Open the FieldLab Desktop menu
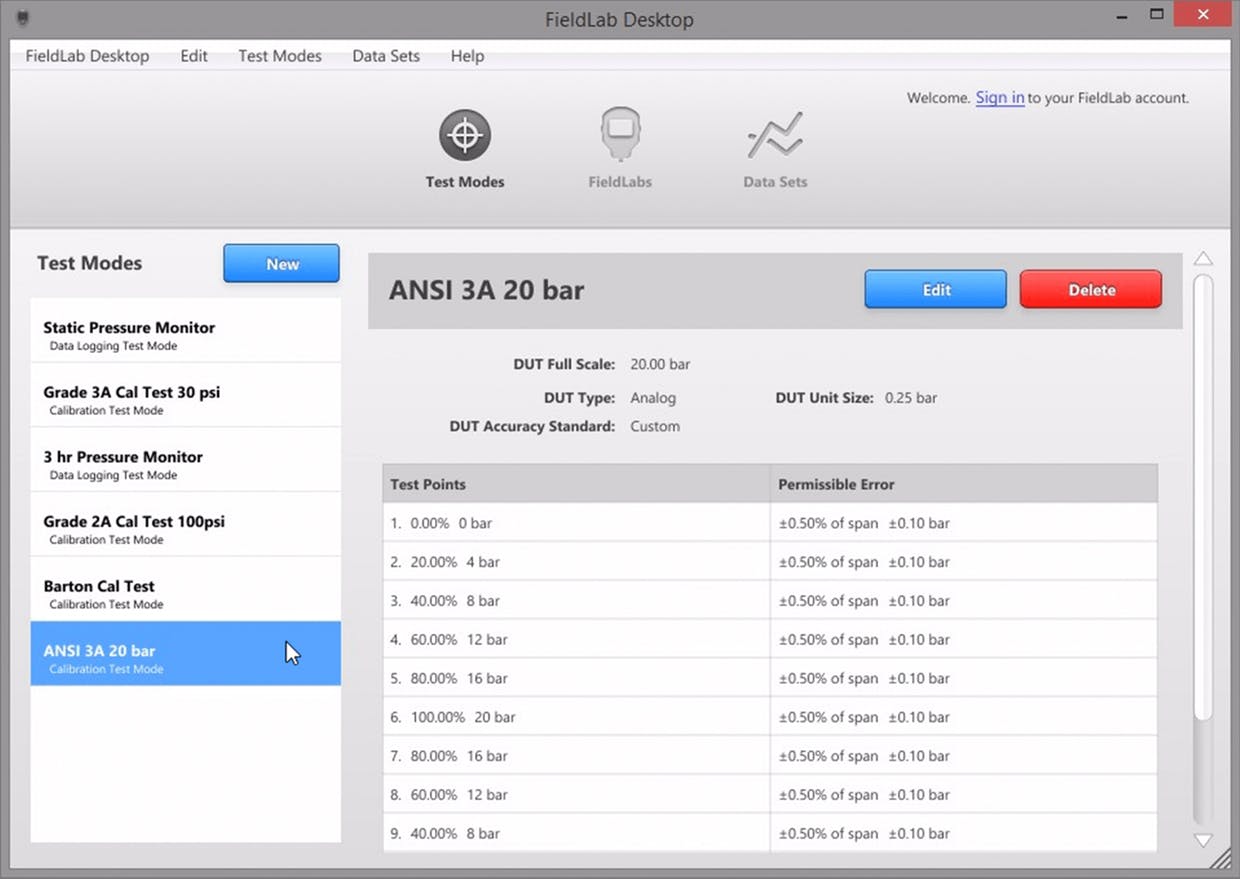The image size is (1240, 879). pos(88,56)
